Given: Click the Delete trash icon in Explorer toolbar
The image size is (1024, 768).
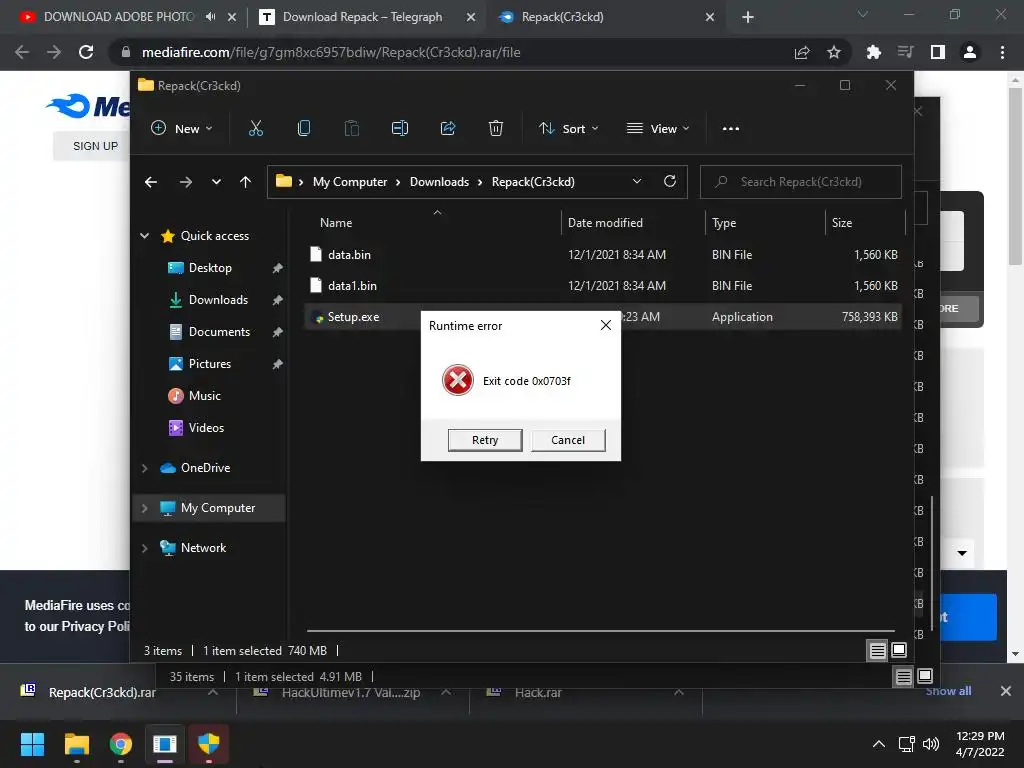Looking at the screenshot, I should click(496, 129).
